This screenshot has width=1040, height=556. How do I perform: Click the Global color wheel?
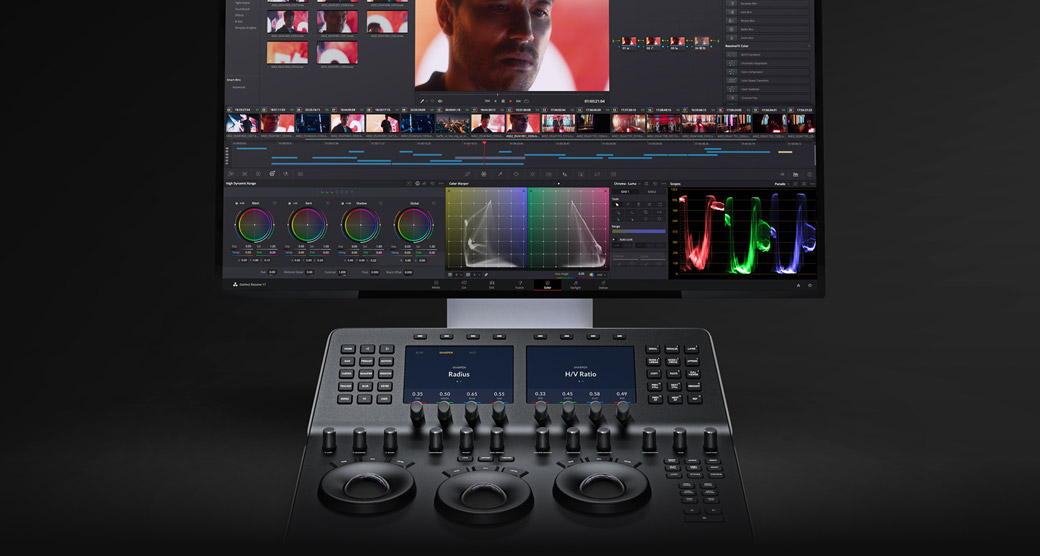click(413, 225)
